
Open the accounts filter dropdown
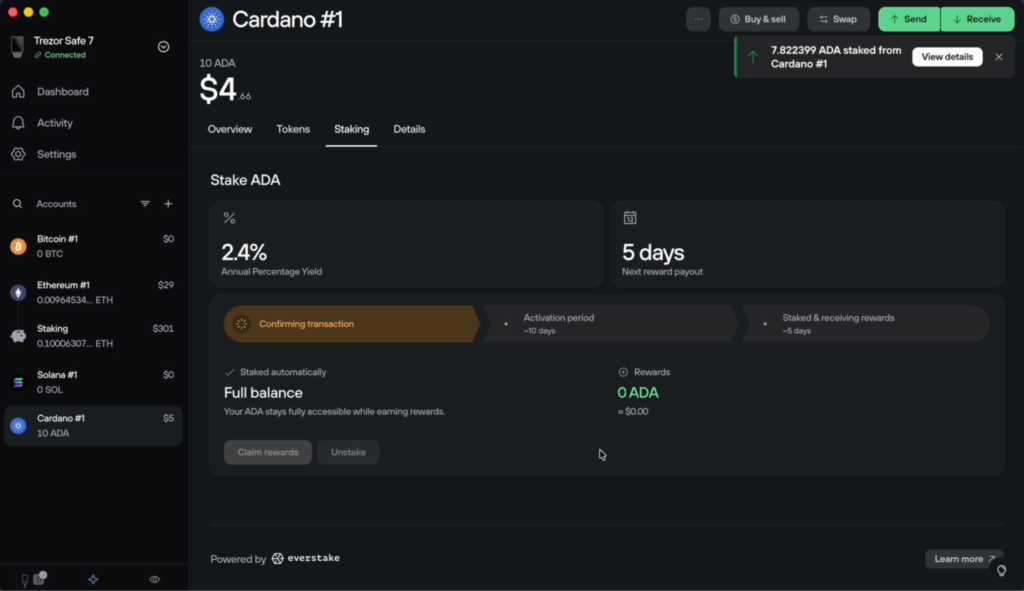[x=145, y=204]
